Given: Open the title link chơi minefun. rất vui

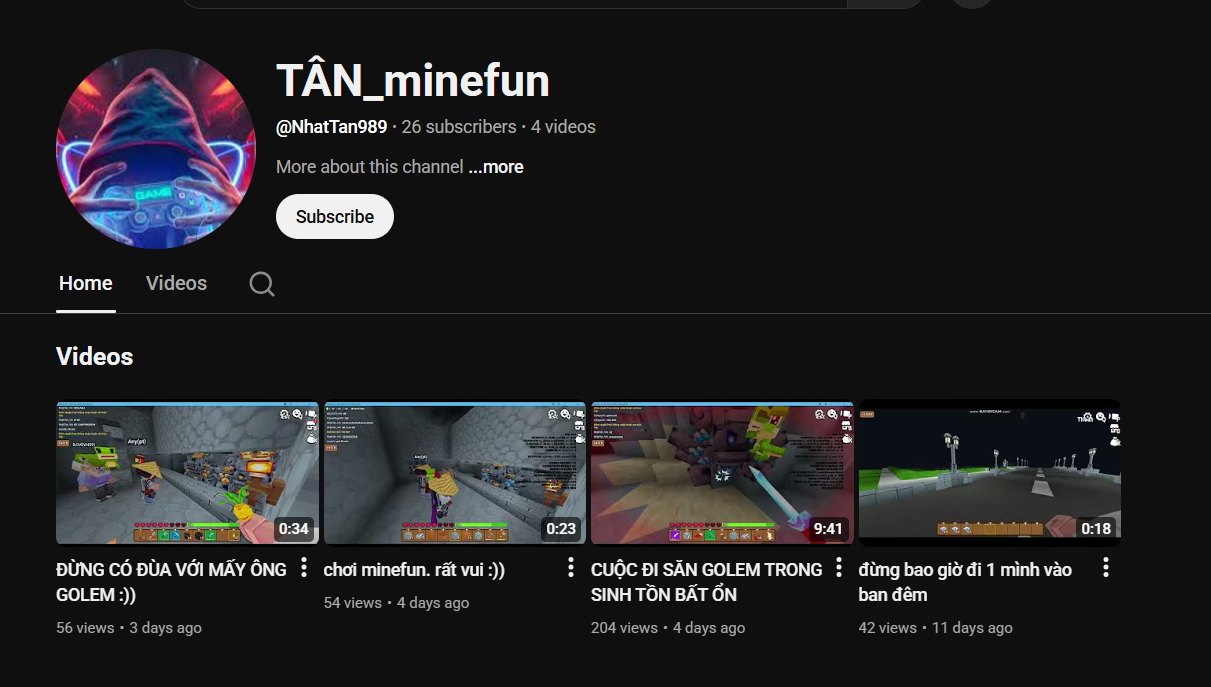Looking at the screenshot, I should point(414,570).
